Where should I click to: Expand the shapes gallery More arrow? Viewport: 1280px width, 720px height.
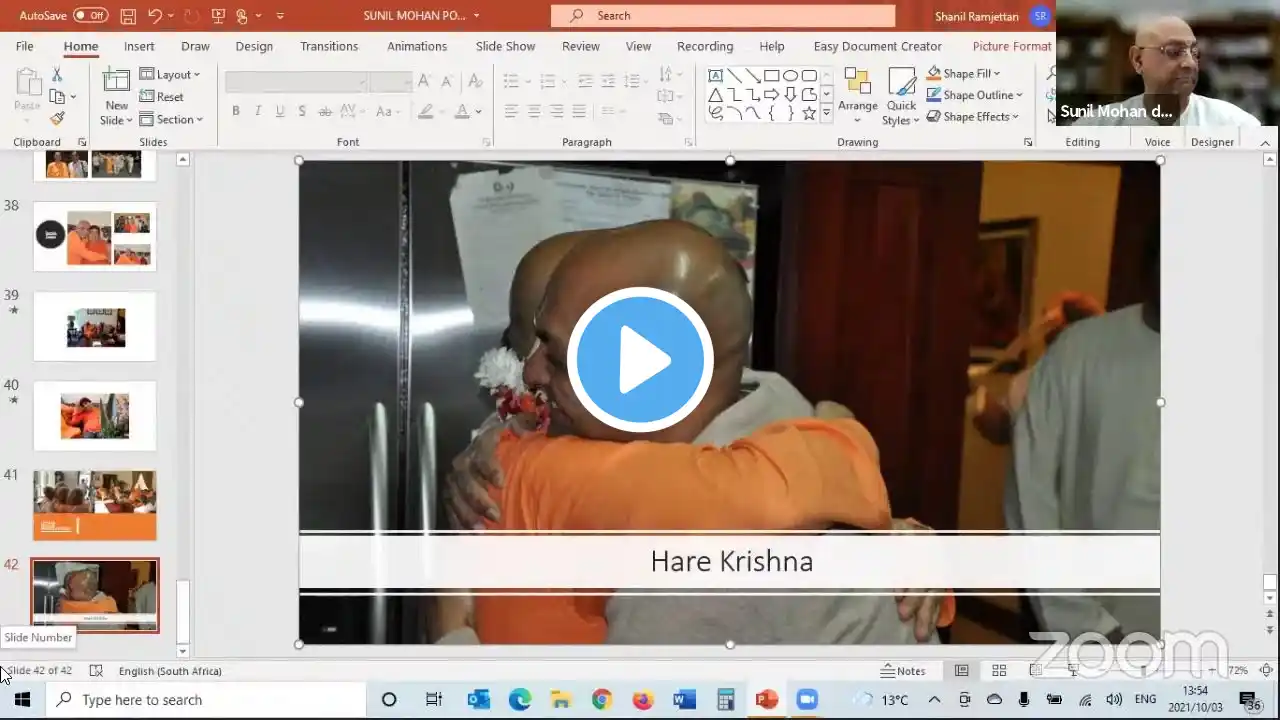[826, 114]
